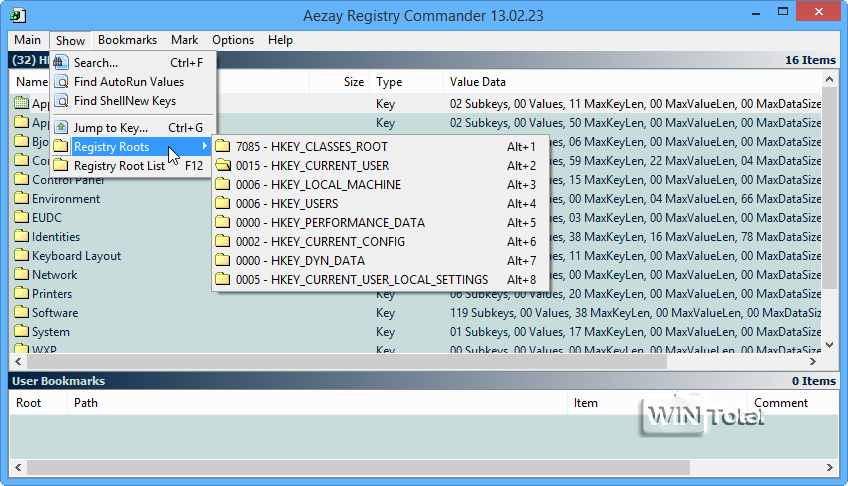Click the folder icon for HKEY_CLASSES_ROOT
Screen dimensions: 848x486
[223, 147]
